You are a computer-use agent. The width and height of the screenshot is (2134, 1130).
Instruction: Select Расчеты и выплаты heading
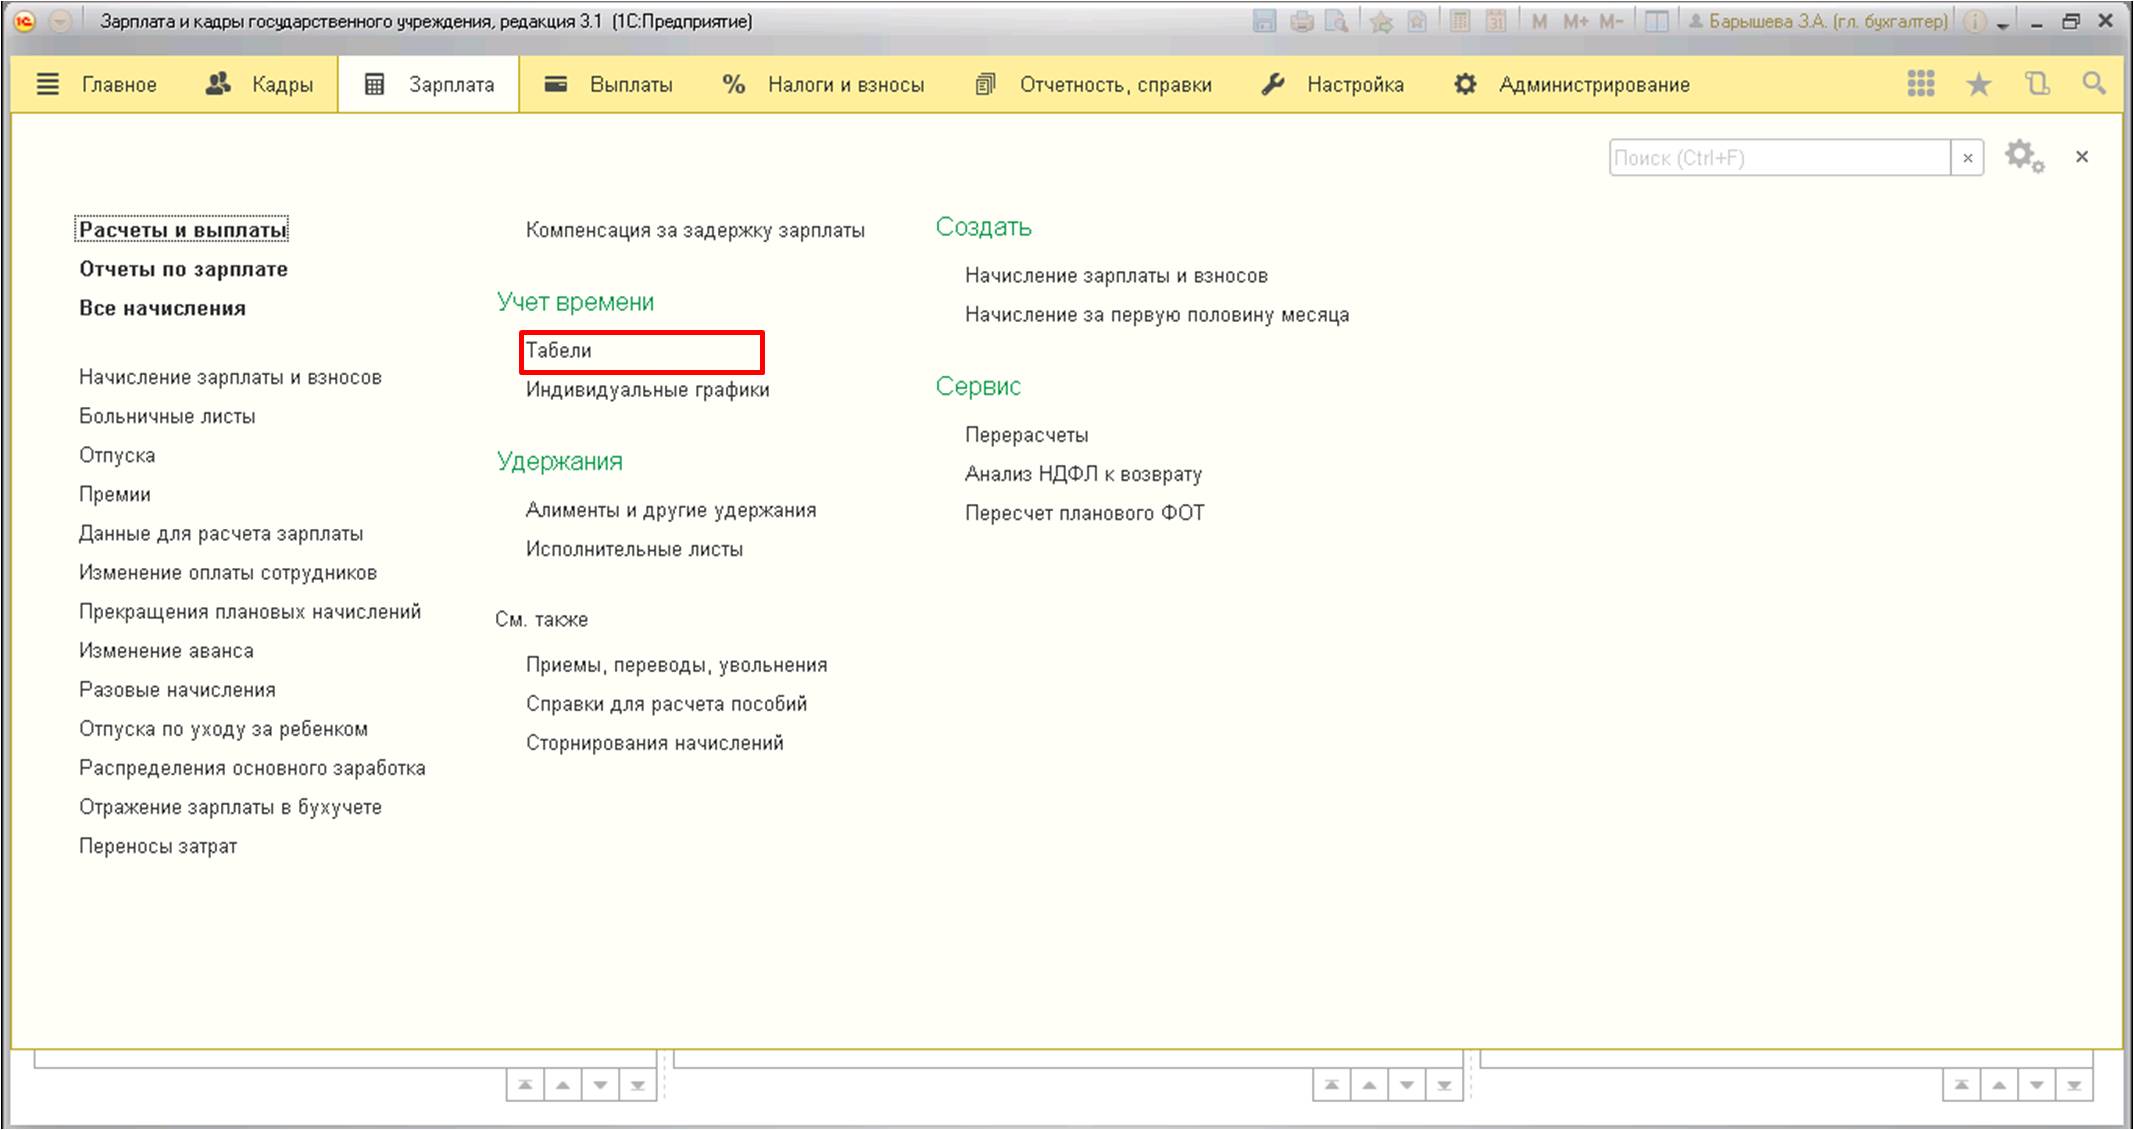click(x=182, y=230)
